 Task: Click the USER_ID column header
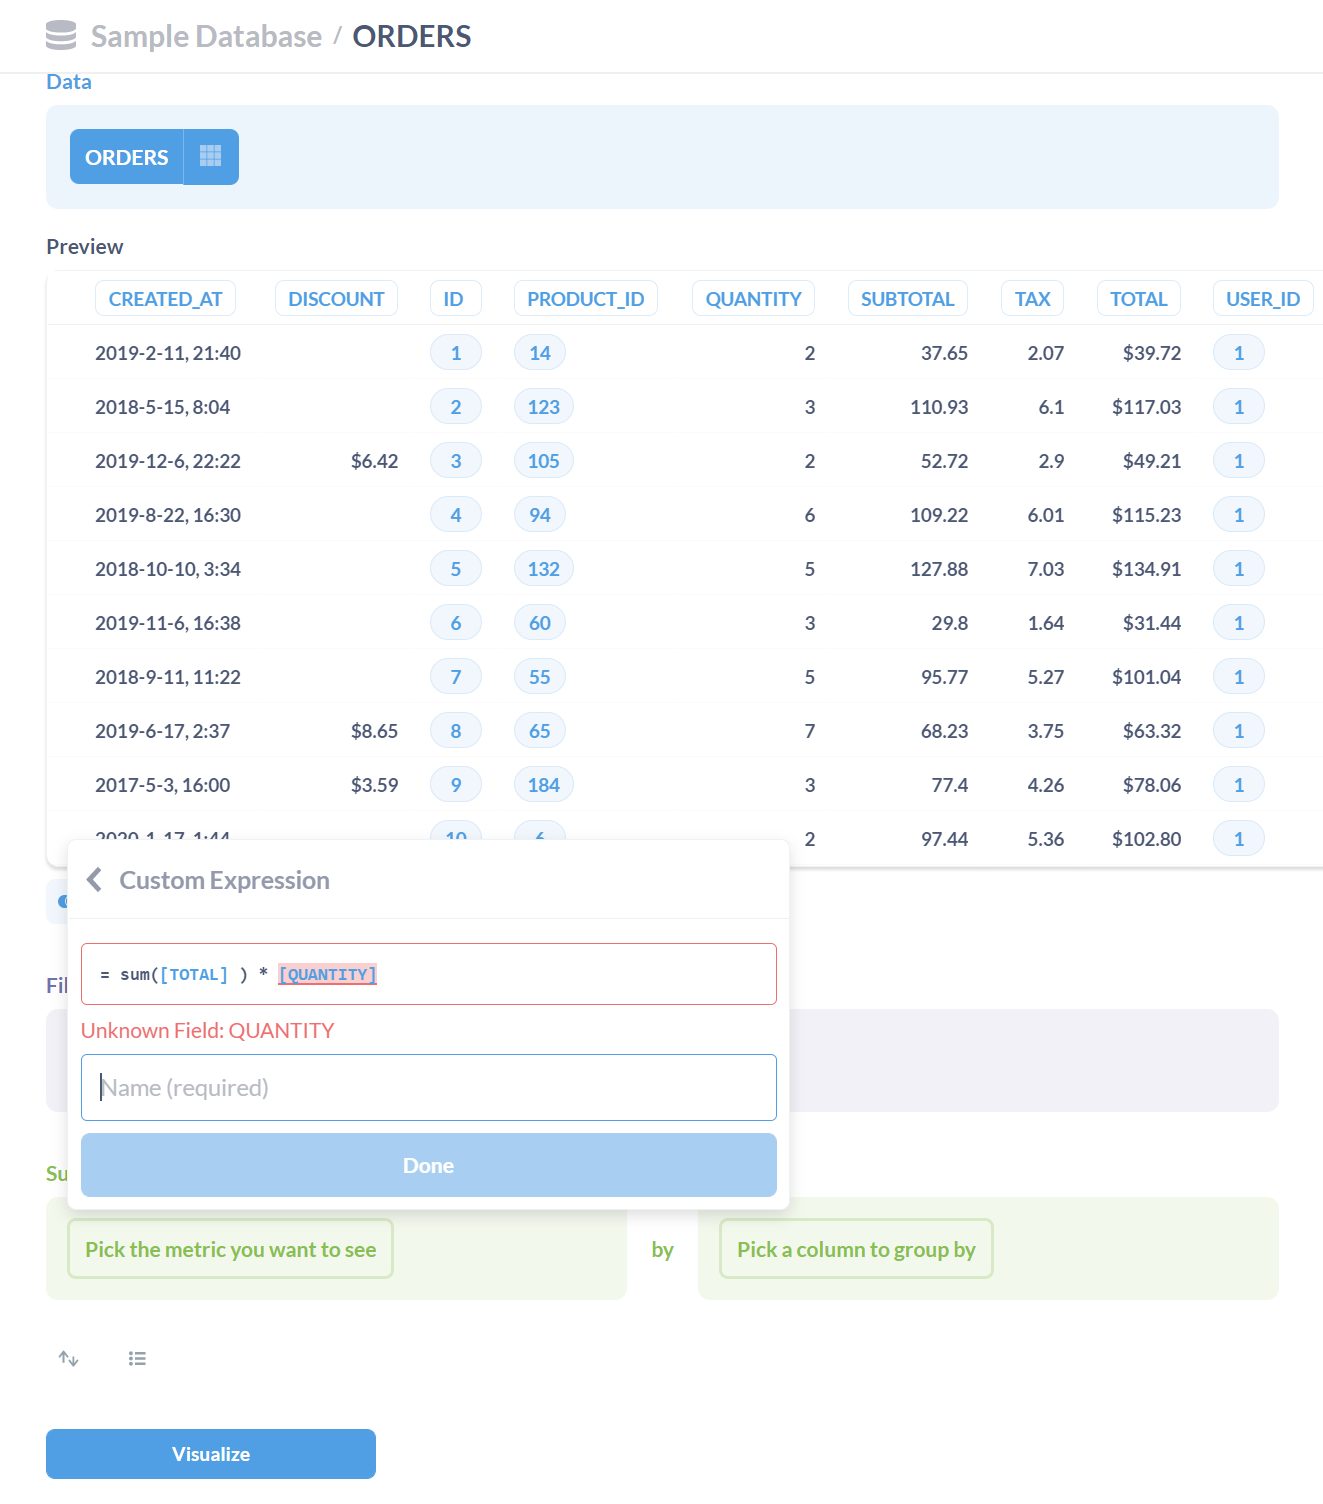(x=1263, y=299)
